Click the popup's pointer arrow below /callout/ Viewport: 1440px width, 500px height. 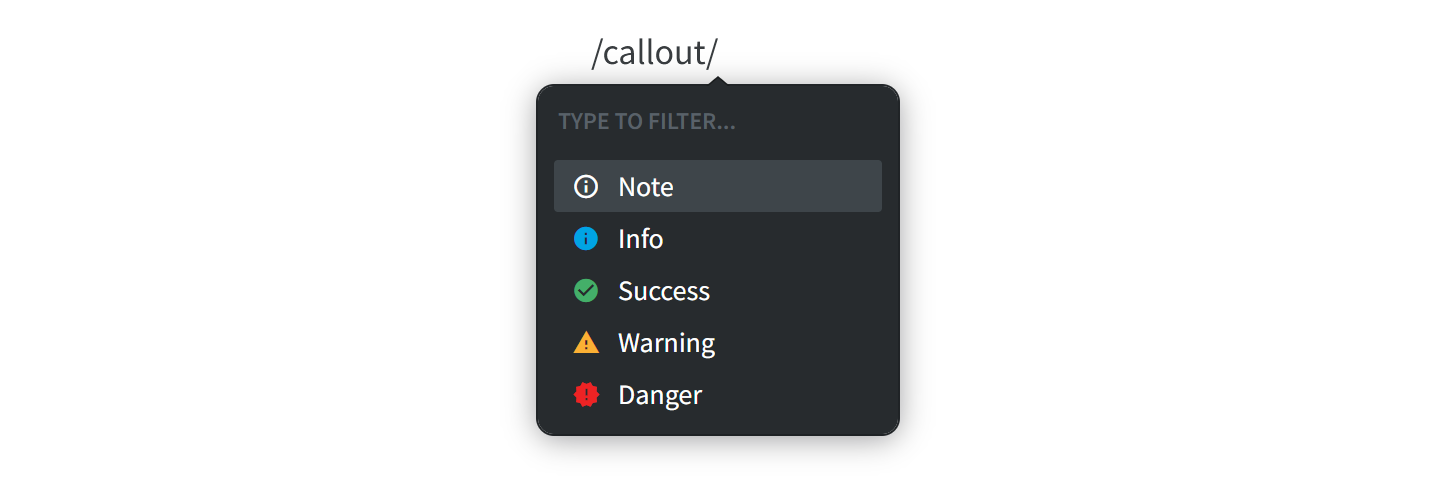pyautogui.click(x=718, y=80)
